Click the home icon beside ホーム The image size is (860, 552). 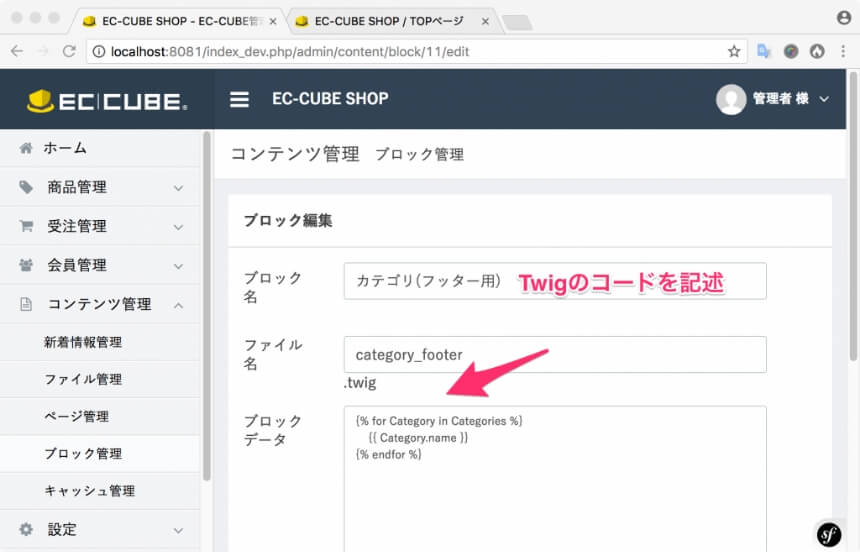click(26, 148)
